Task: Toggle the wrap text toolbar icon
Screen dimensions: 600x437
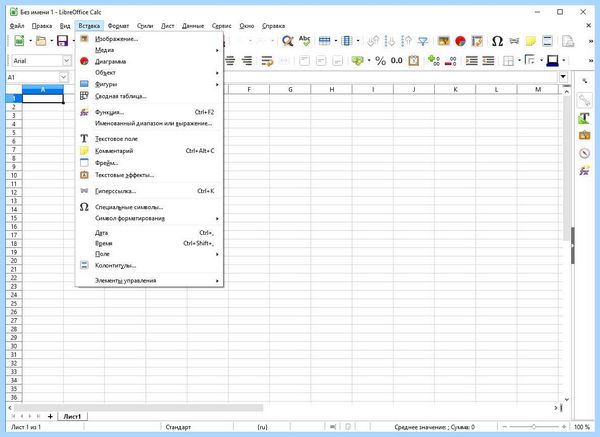Action: coord(267,60)
